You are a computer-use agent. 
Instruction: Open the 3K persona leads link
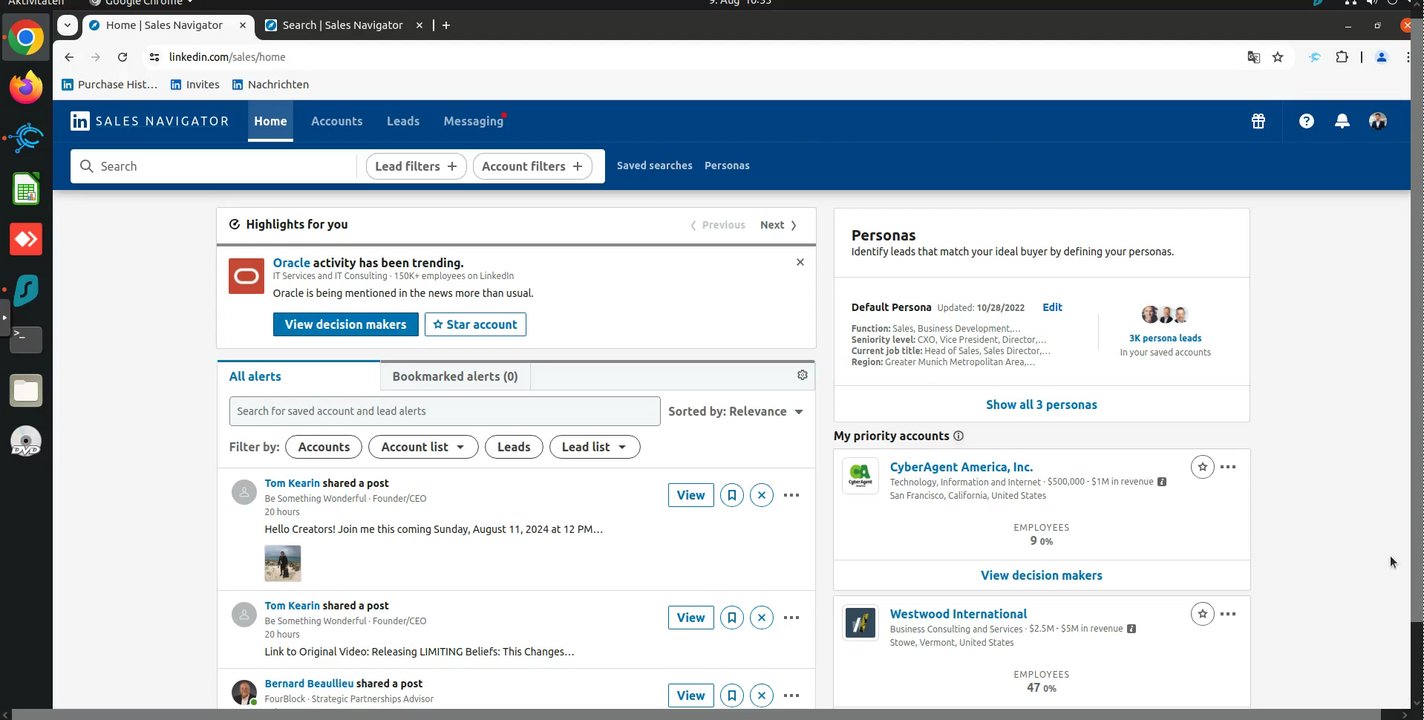tap(1165, 338)
